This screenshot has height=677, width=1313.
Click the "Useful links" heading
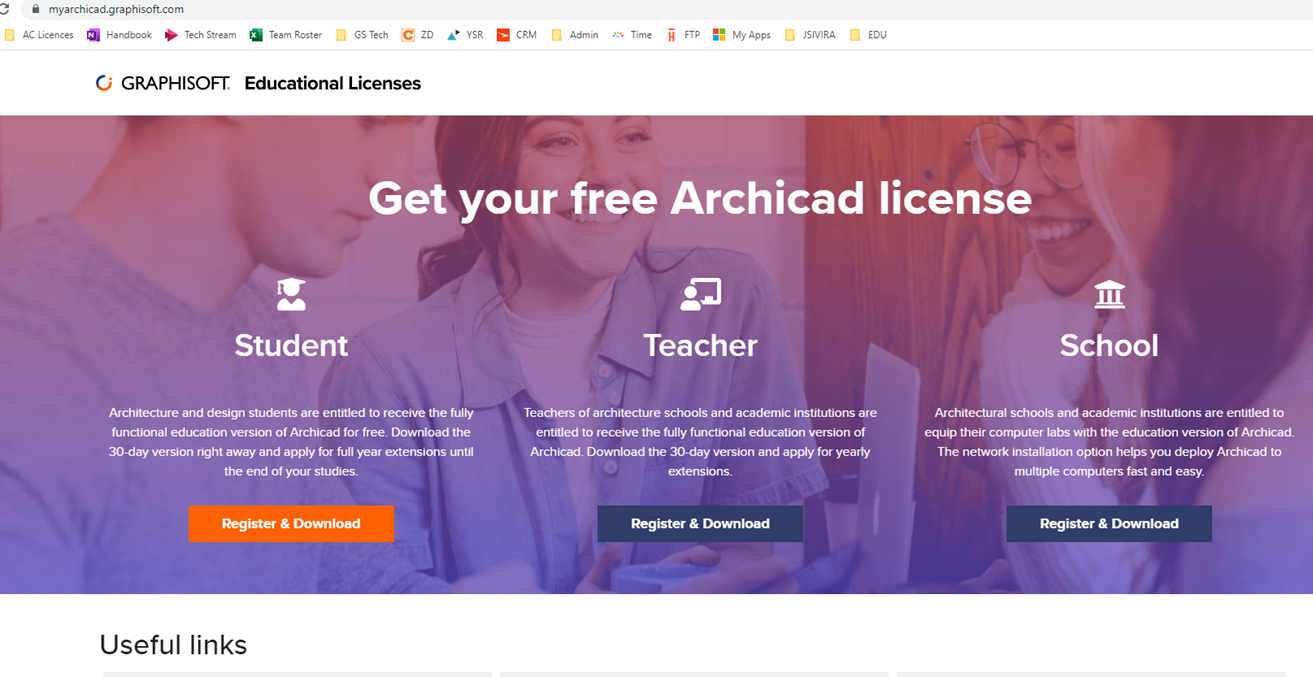click(x=173, y=645)
